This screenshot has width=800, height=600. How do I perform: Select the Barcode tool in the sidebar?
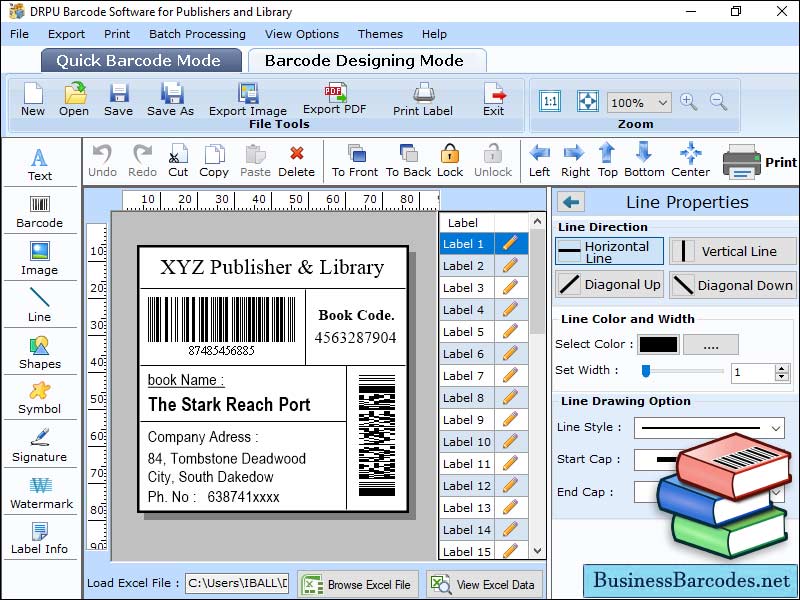tap(39, 208)
